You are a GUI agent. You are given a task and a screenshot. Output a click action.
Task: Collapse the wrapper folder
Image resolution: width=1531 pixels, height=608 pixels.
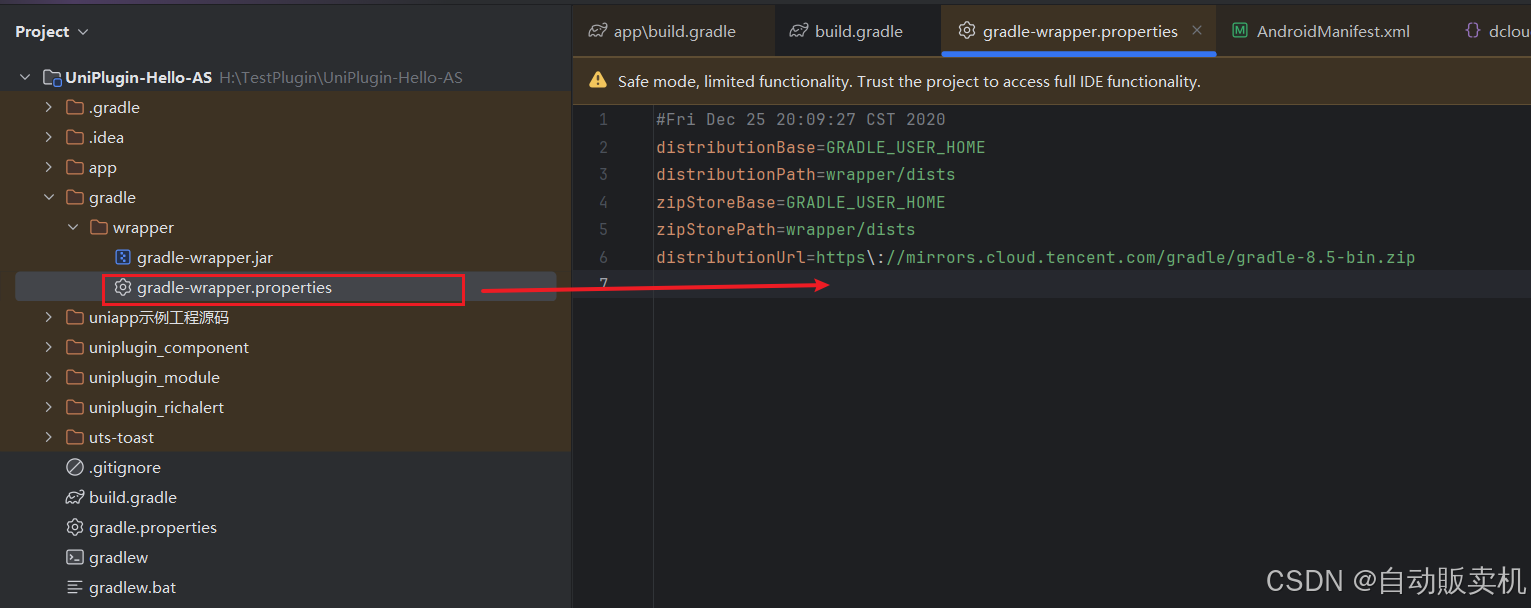72,227
